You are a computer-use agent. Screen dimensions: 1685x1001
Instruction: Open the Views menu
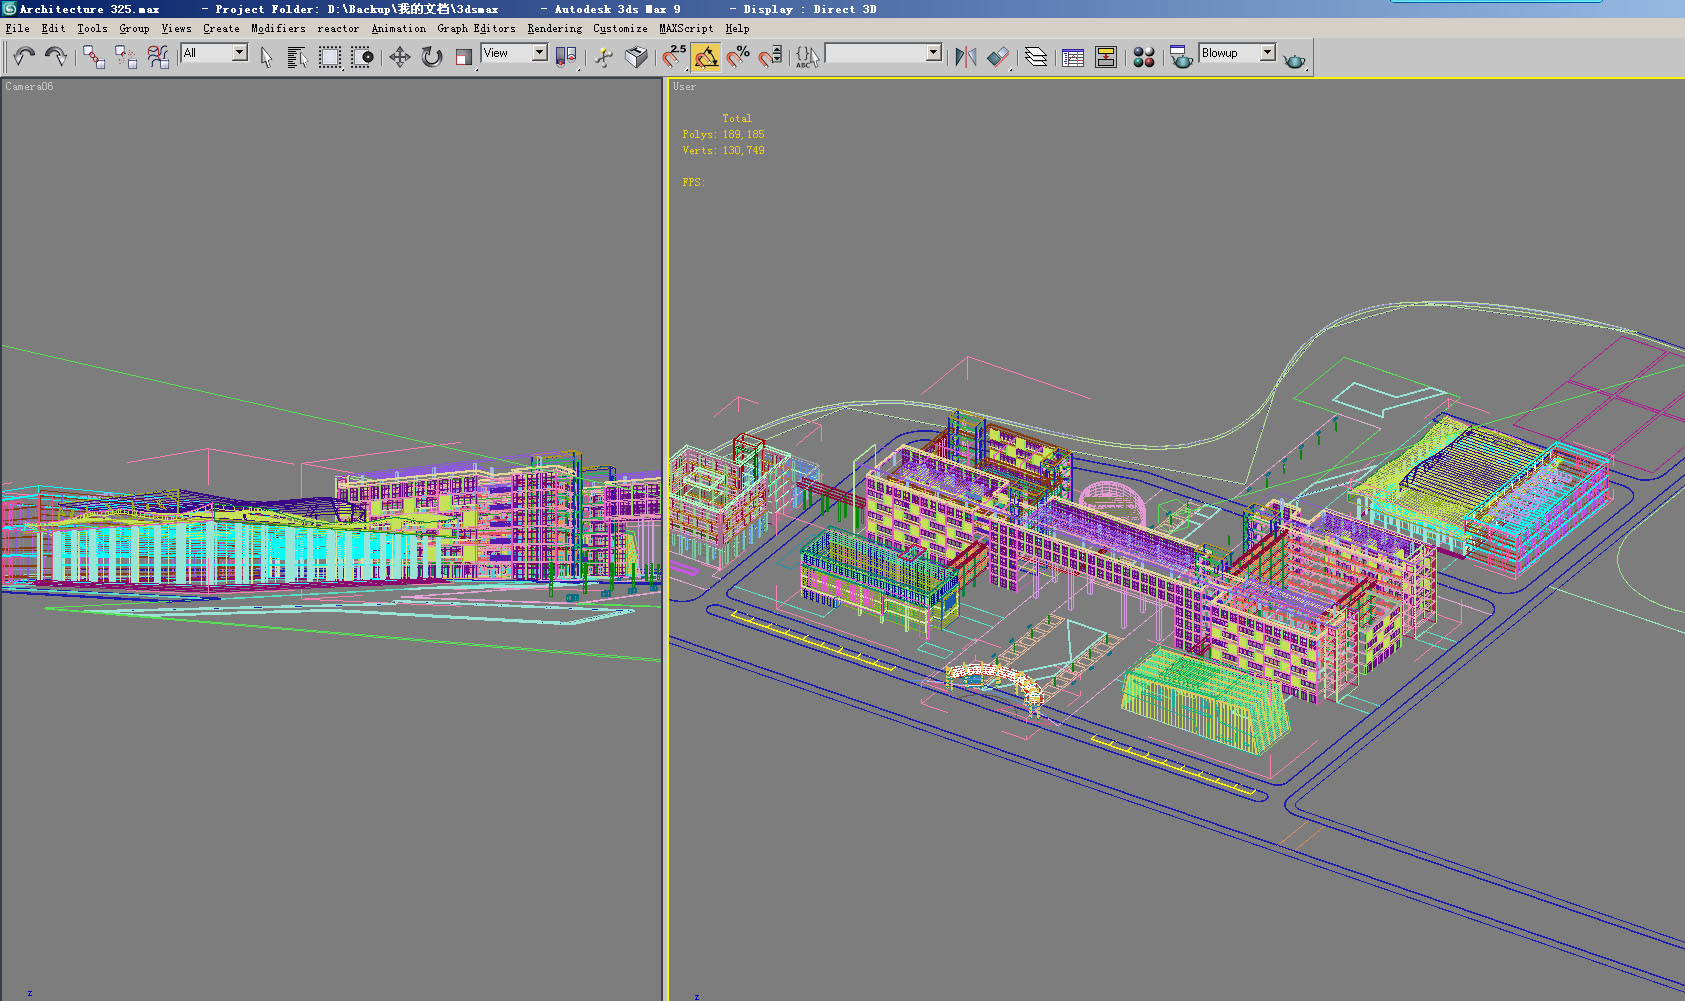pos(176,29)
